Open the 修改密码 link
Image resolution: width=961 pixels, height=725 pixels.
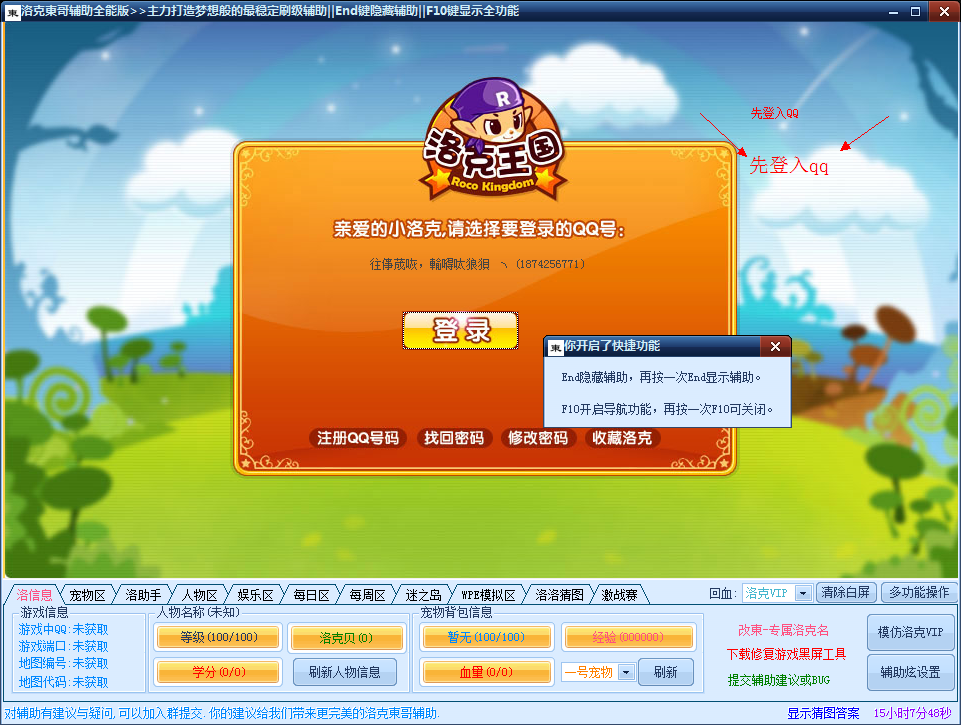click(x=538, y=438)
